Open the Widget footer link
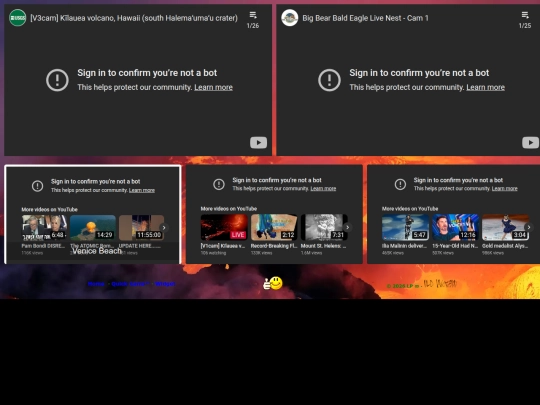Viewport: 540px width, 405px height. tap(165, 284)
